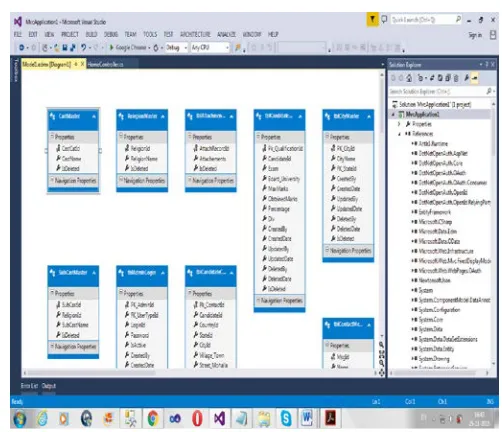The height and width of the screenshot is (432, 502).
Task: Open the Toolbox side panel tab
Action: [x=15, y=71]
